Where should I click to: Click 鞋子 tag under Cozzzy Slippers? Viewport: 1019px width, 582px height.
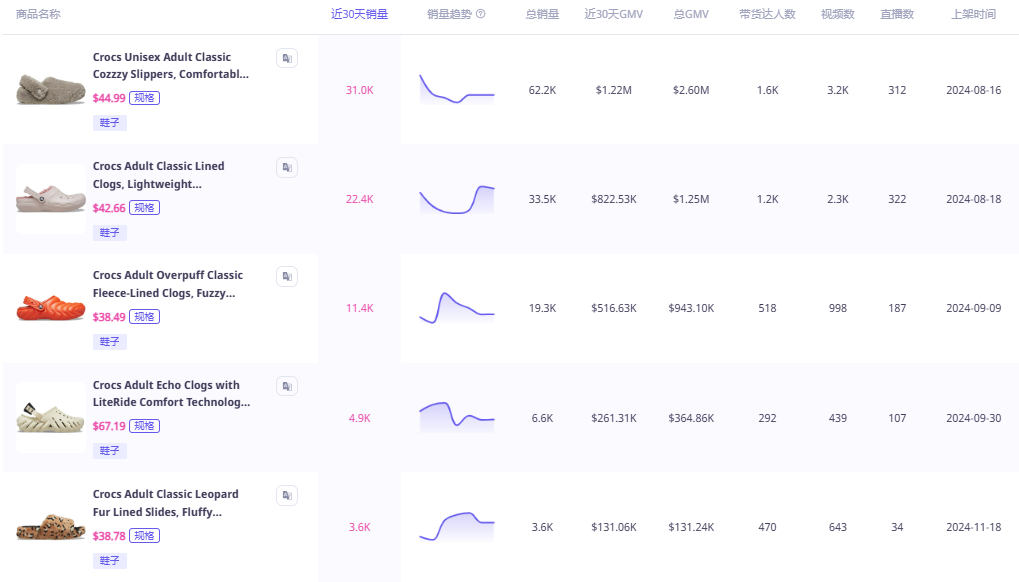click(110, 123)
